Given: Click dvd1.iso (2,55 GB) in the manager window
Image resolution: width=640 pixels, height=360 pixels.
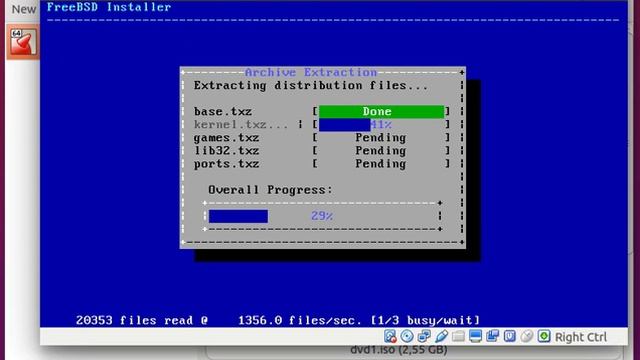Looking at the screenshot, I should [x=398, y=350].
